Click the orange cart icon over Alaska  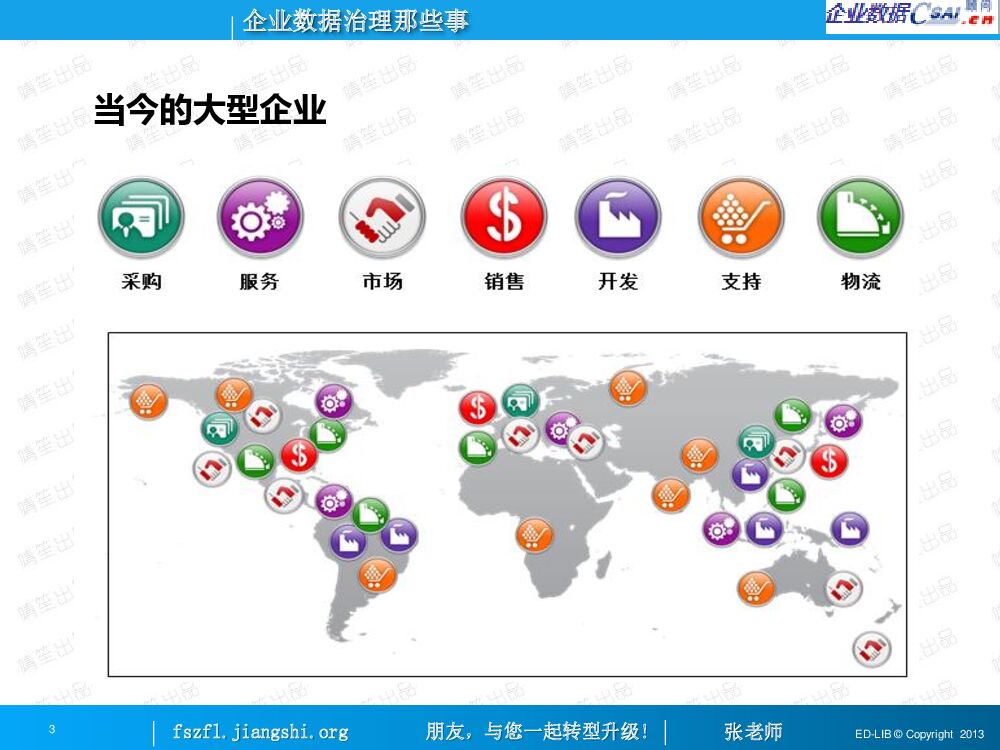click(x=149, y=402)
